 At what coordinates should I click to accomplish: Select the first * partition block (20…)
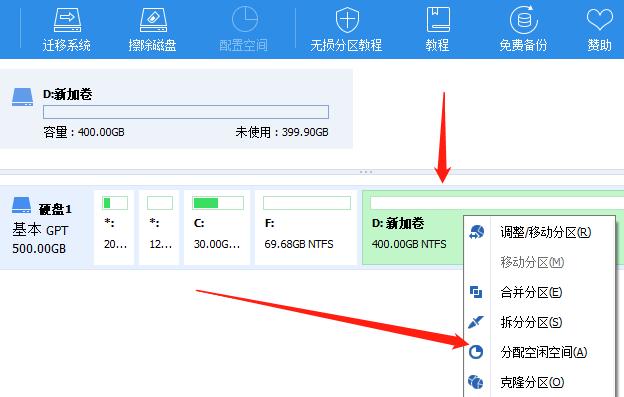tap(114, 228)
